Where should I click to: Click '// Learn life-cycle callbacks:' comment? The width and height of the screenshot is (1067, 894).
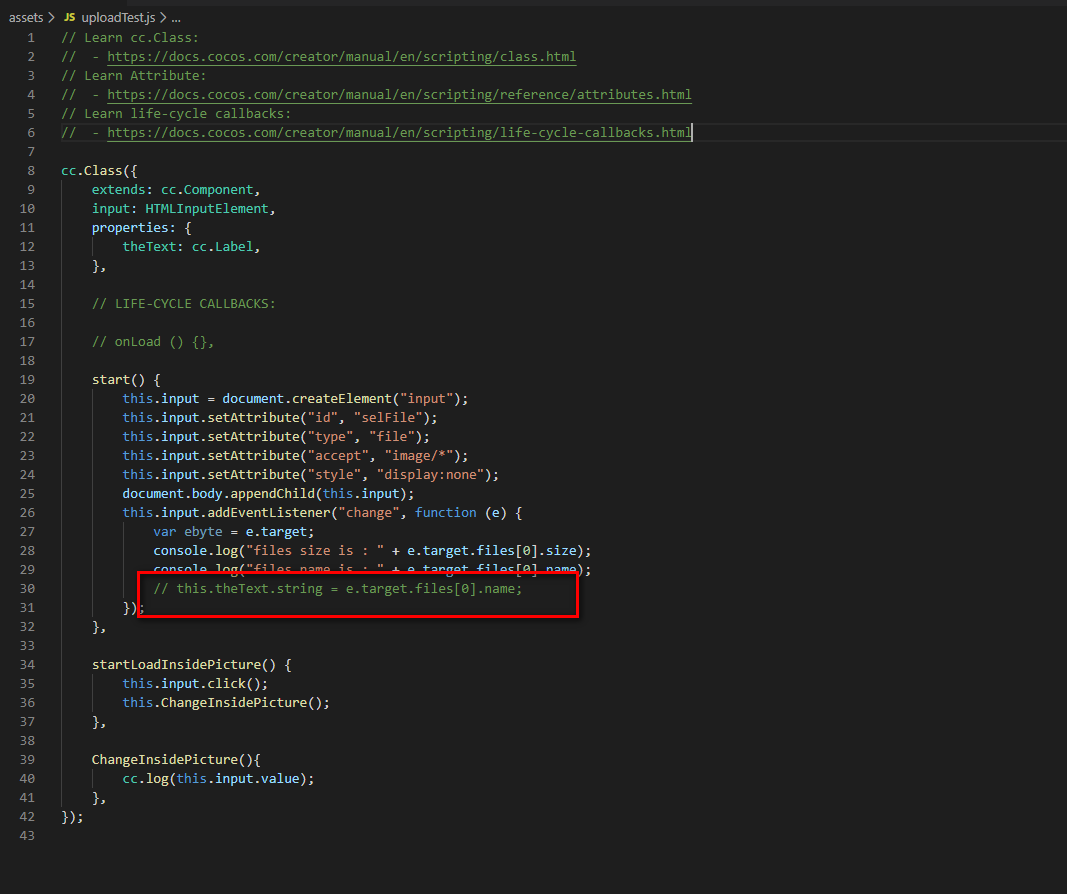coord(176,114)
